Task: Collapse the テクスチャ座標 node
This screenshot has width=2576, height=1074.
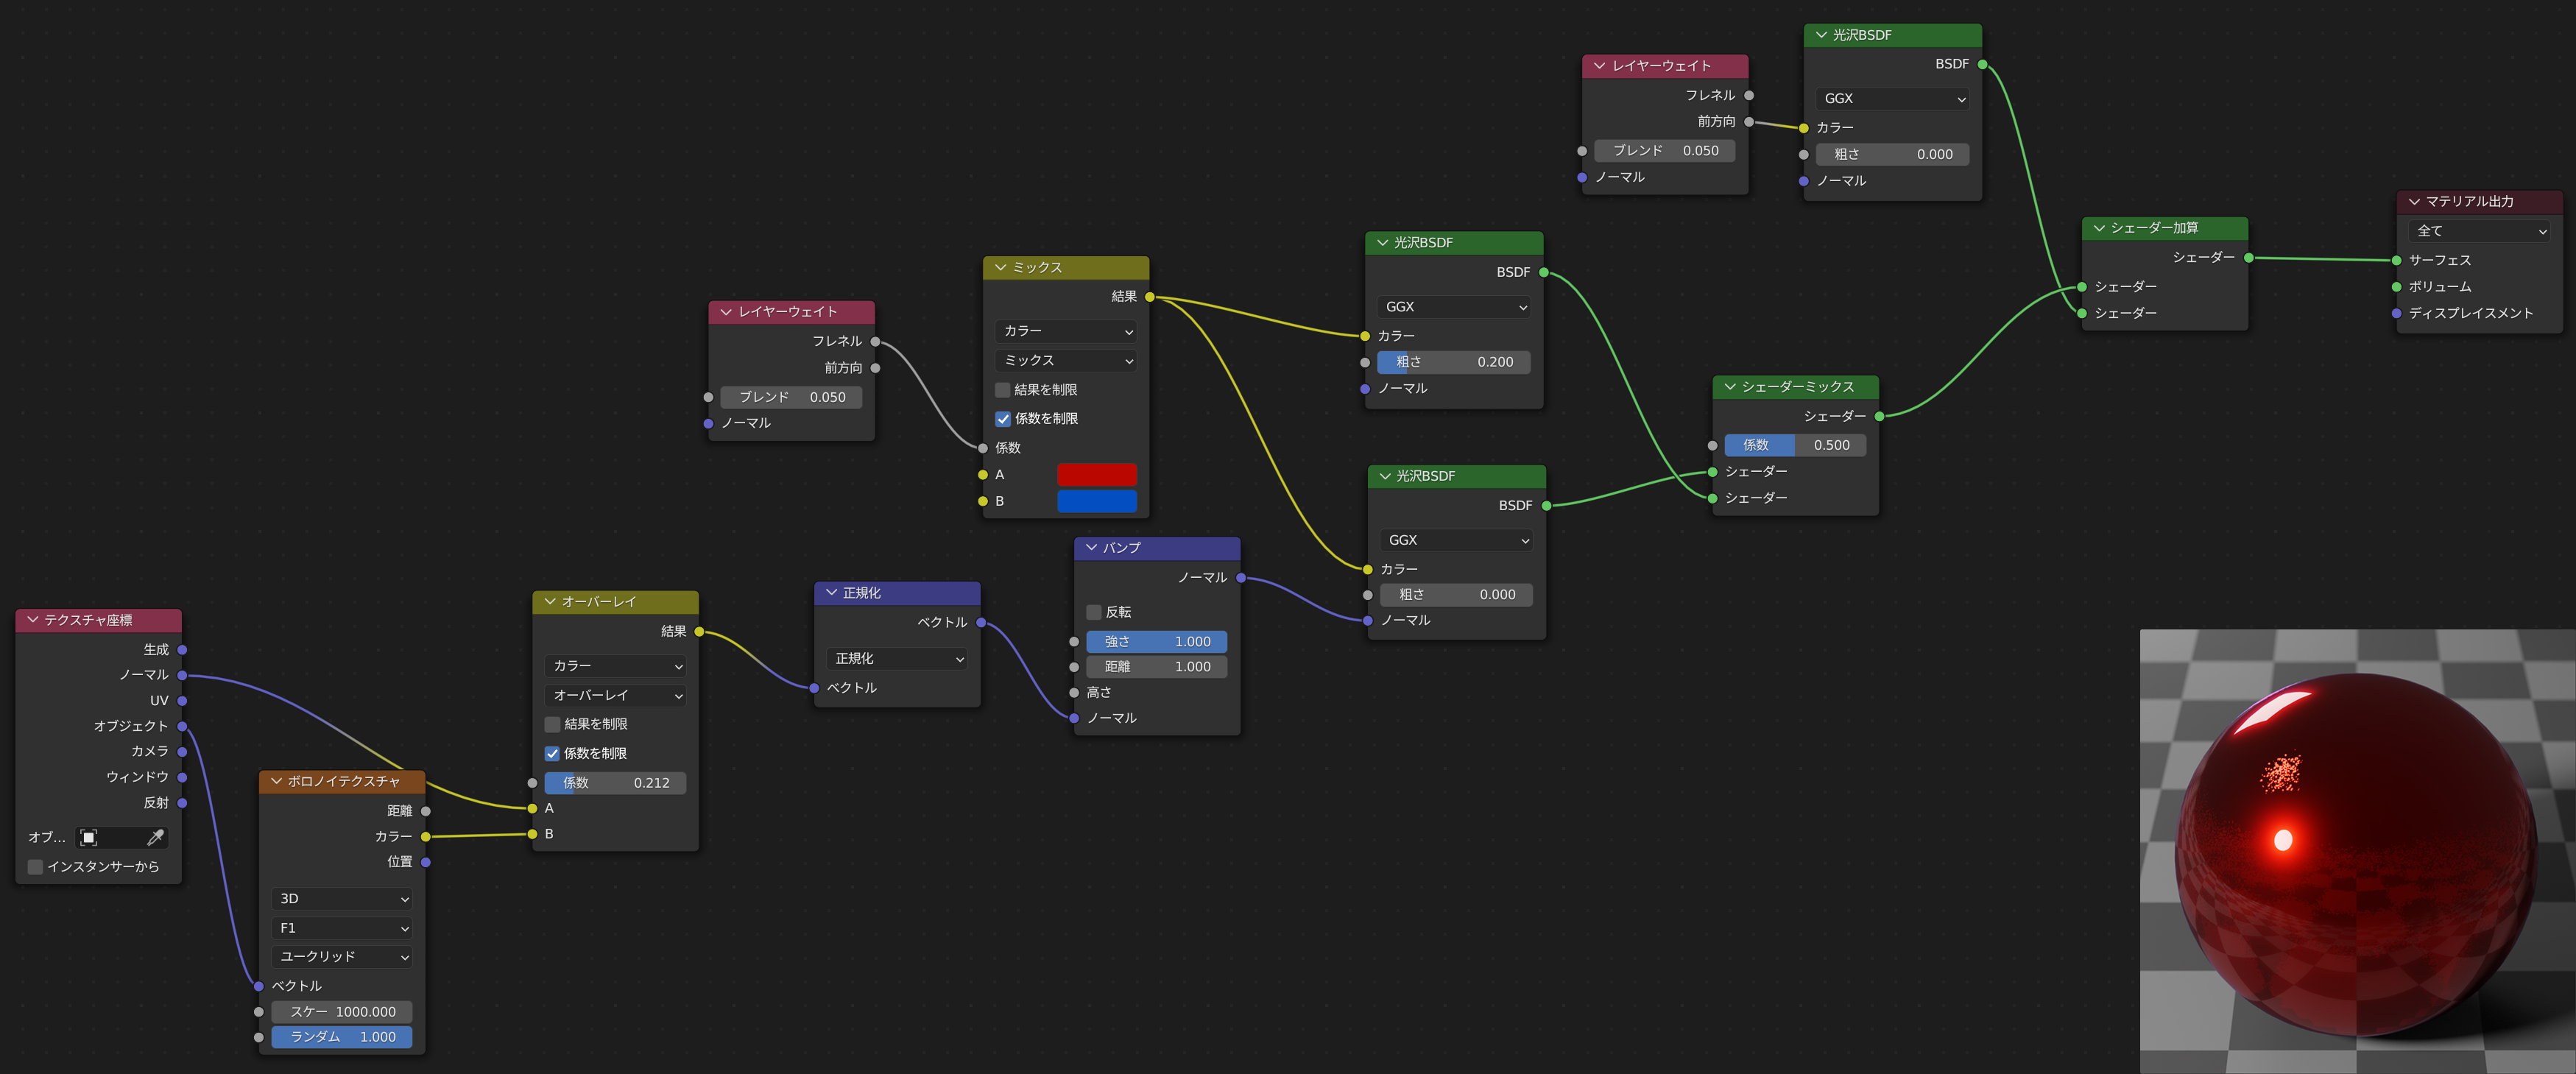Action: (33, 620)
